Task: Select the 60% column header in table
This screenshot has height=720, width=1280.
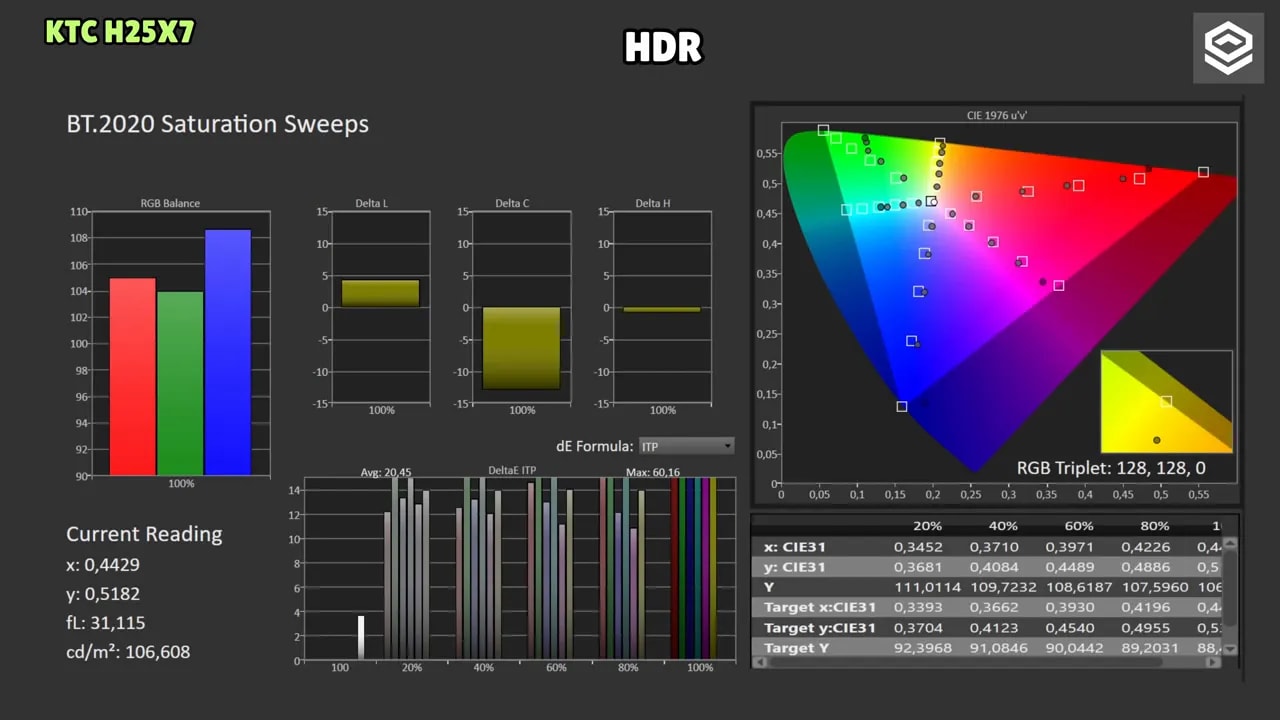Action: [x=1079, y=526]
